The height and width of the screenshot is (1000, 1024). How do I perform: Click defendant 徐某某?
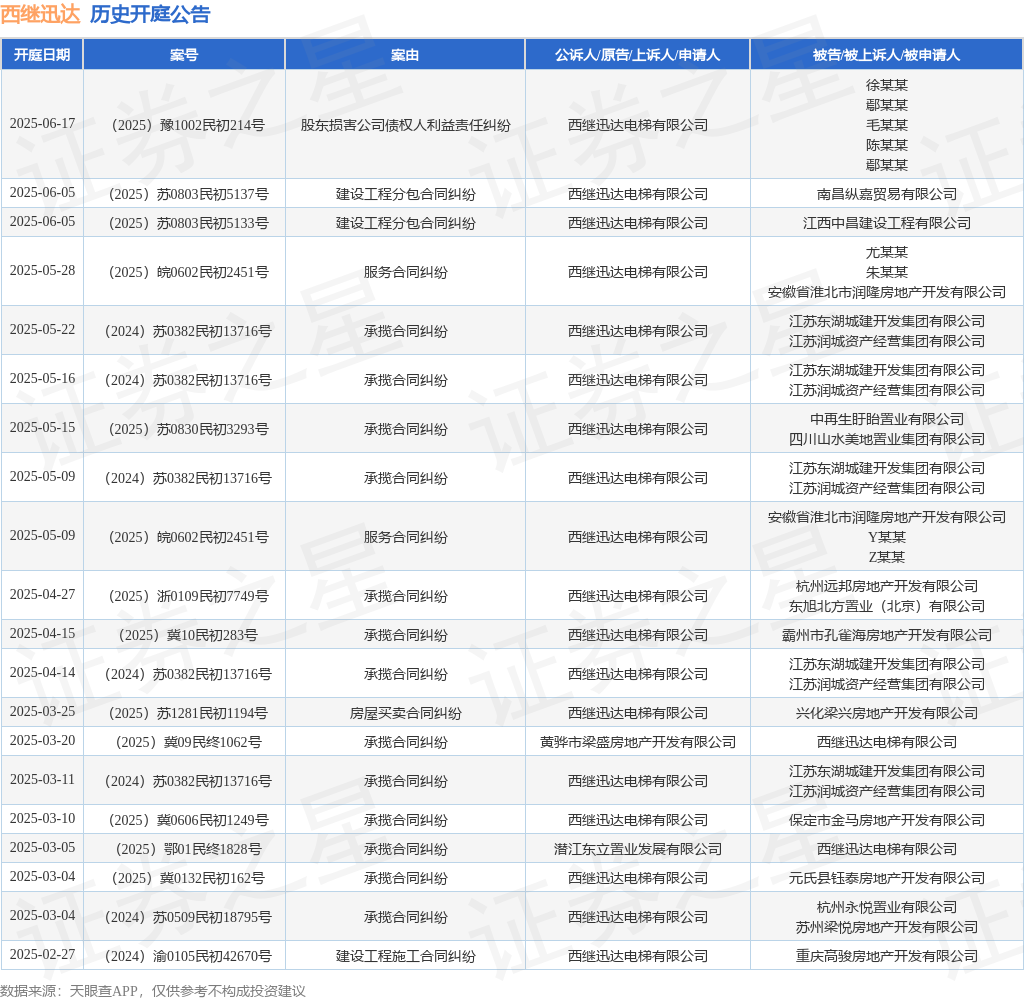[x=886, y=85]
